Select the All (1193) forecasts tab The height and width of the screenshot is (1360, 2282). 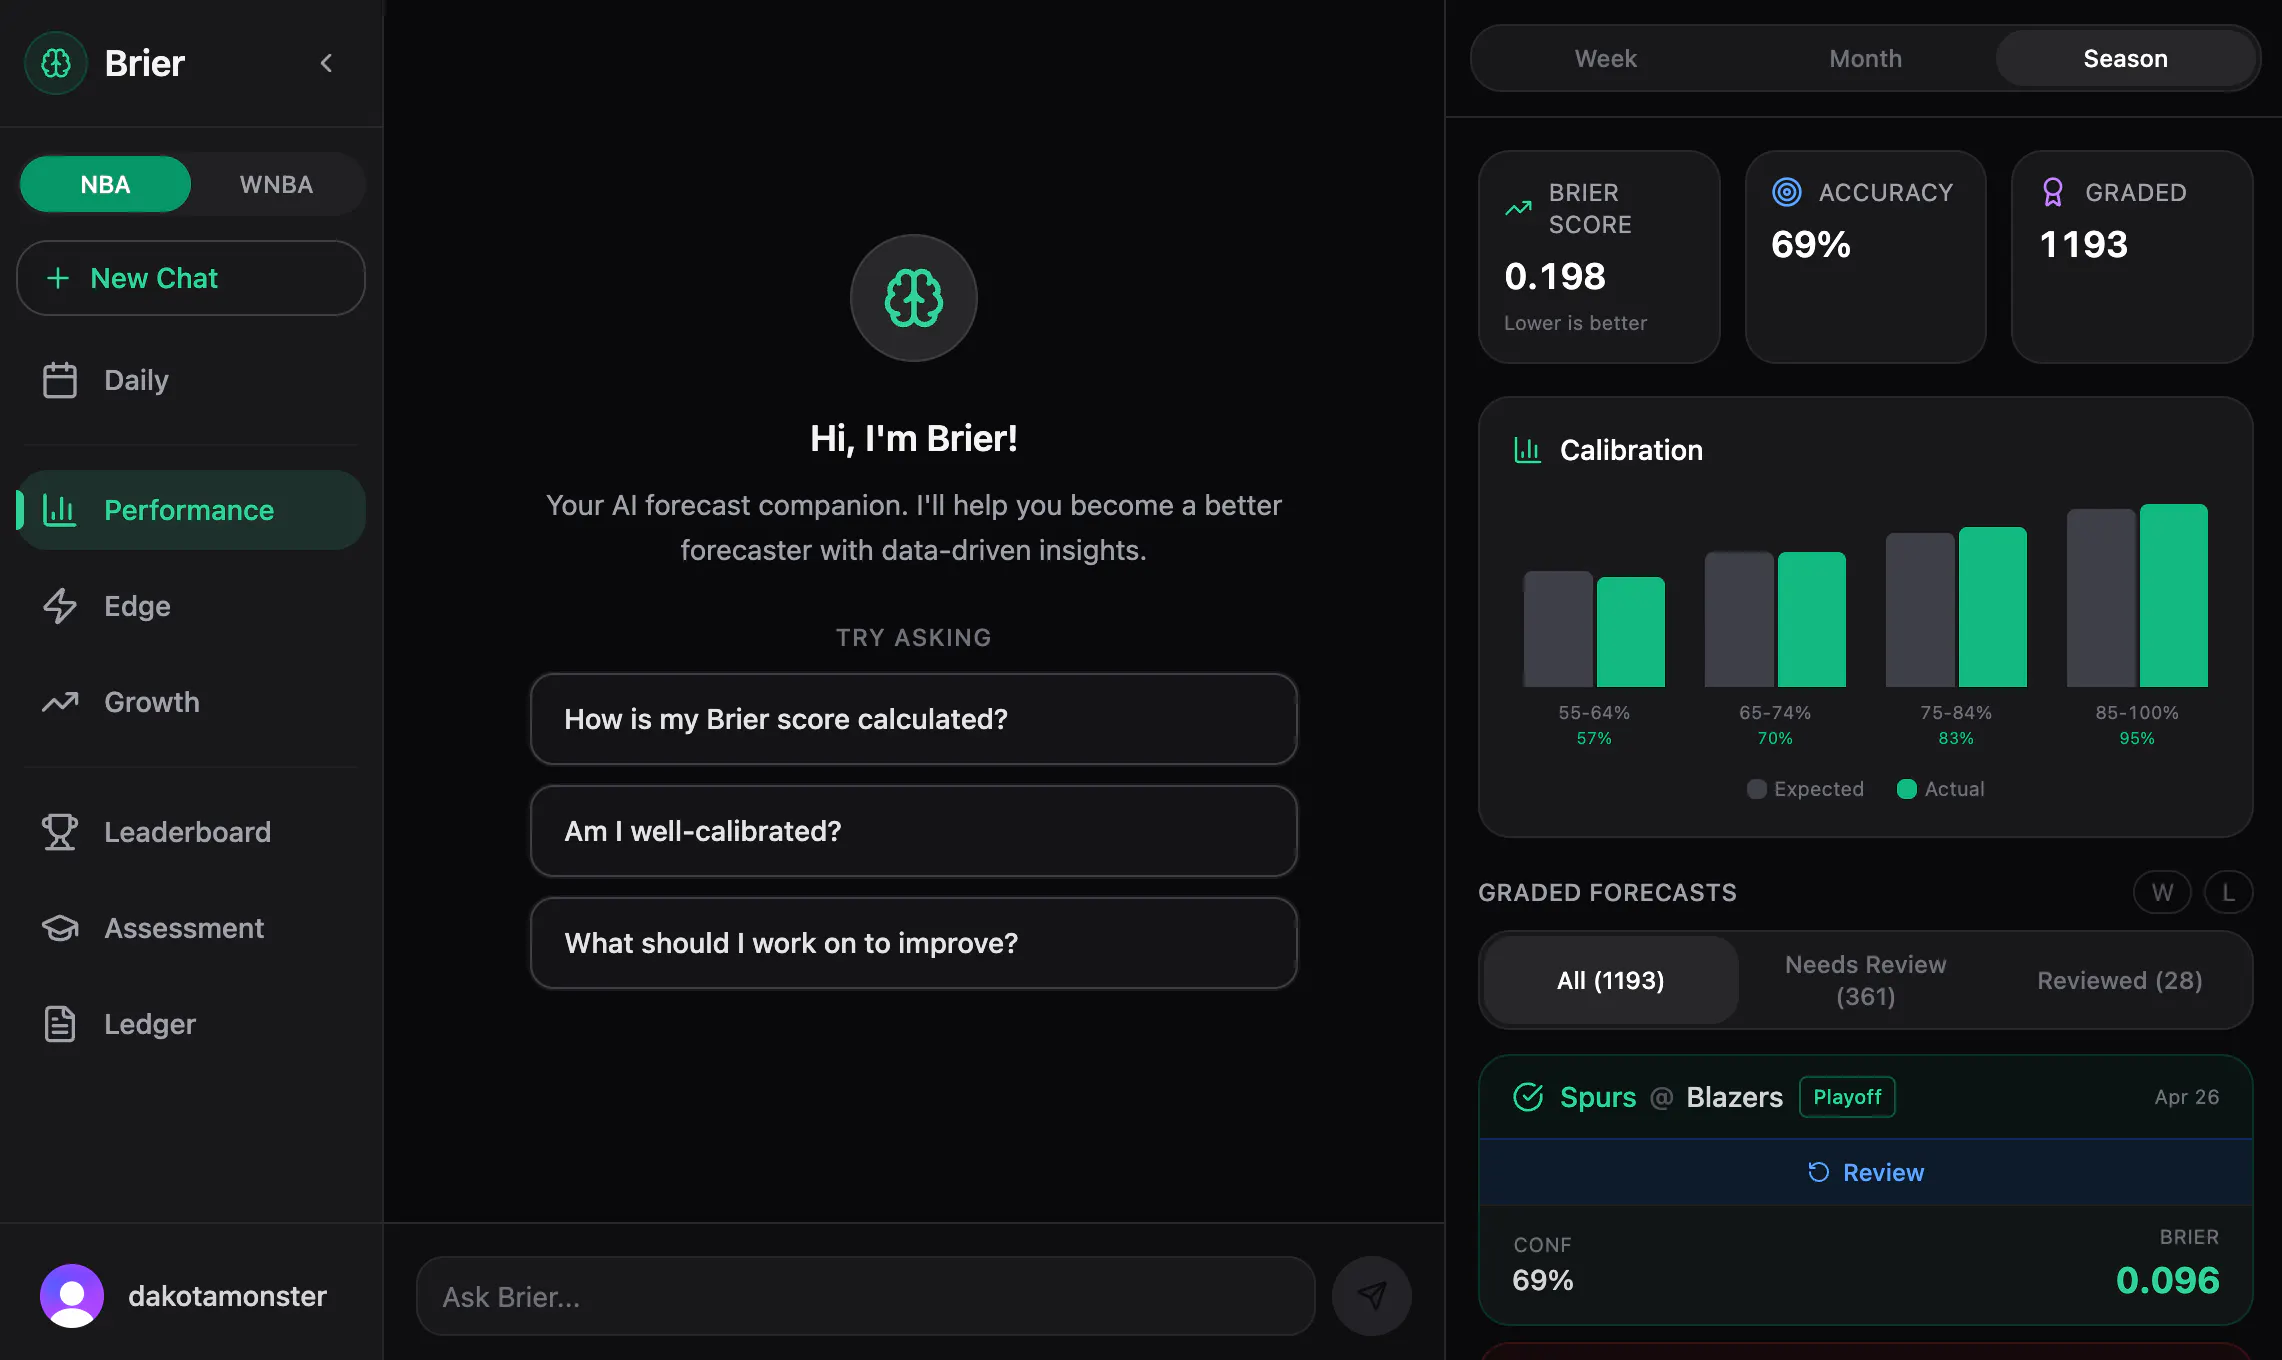pyautogui.click(x=1611, y=980)
